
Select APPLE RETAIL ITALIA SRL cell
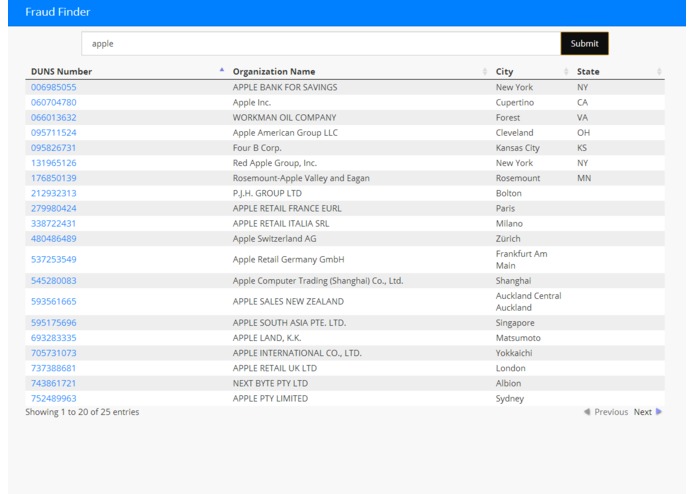coord(281,223)
